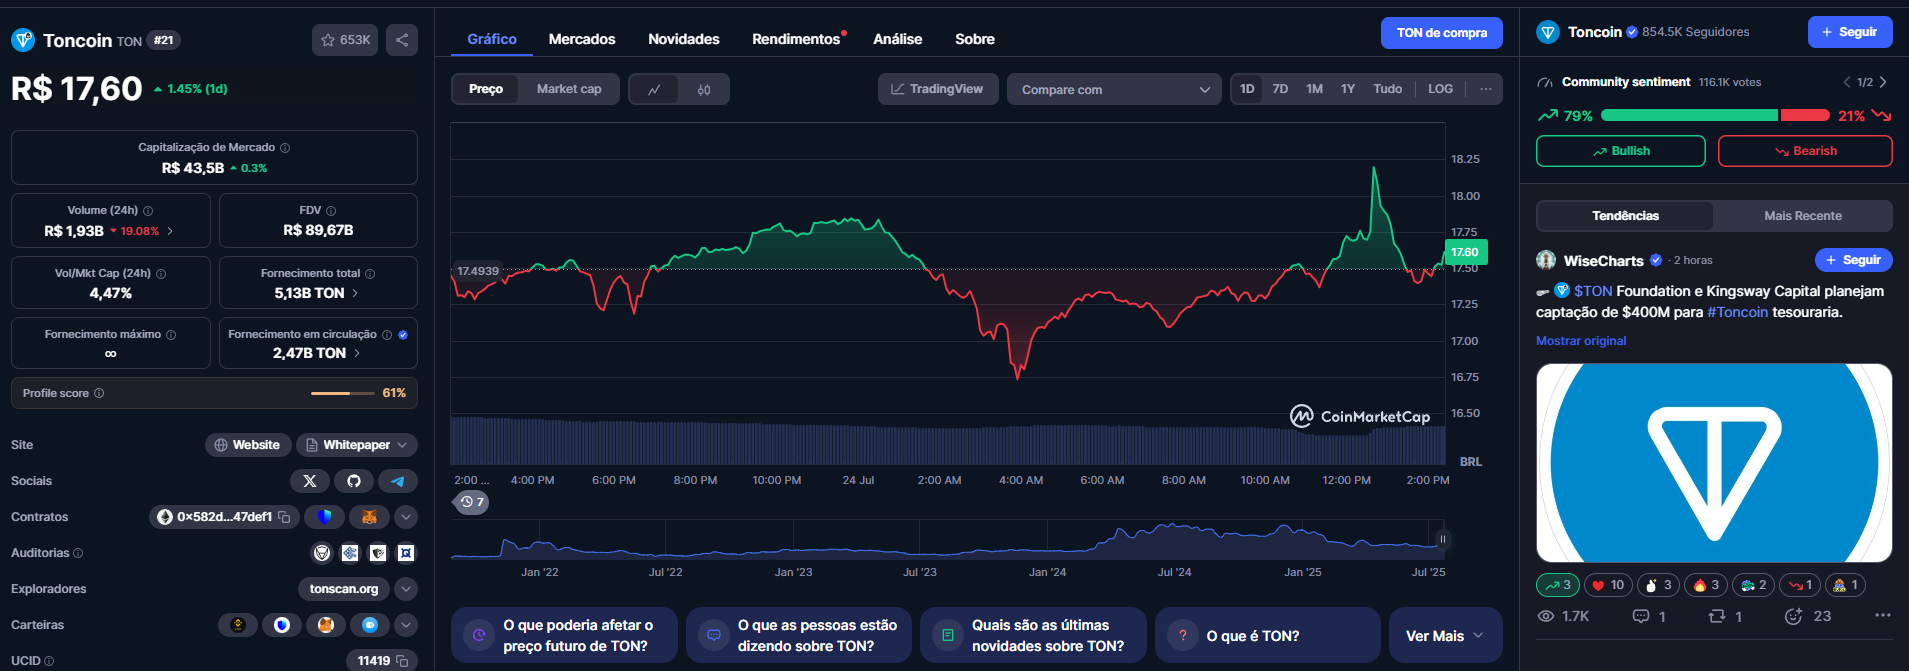The image size is (1909, 671).
Task: Click the info icon next to Auditorias
Action: (x=78, y=553)
